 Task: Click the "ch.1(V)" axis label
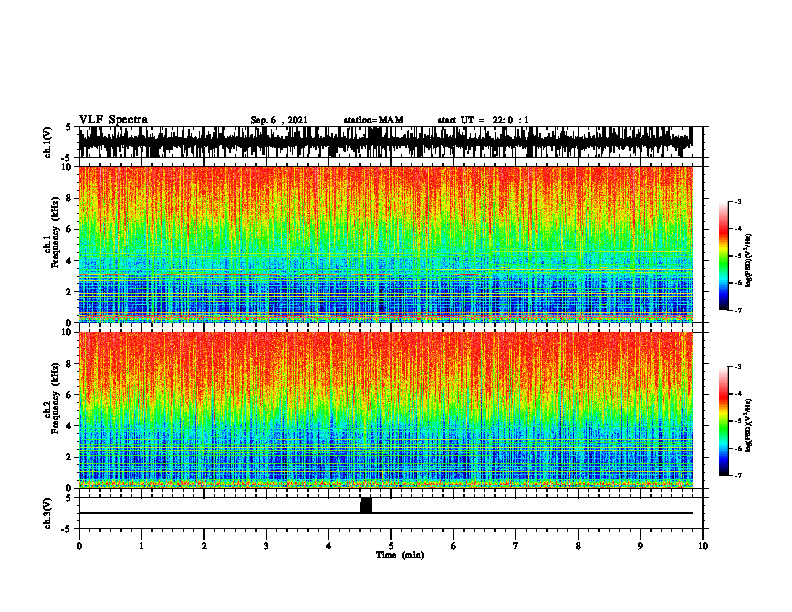pyautogui.click(x=48, y=142)
